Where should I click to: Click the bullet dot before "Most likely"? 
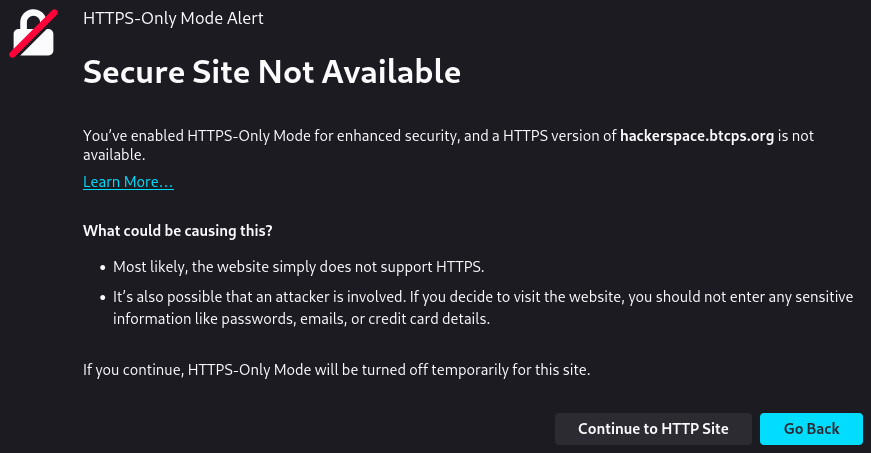[102, 268]
